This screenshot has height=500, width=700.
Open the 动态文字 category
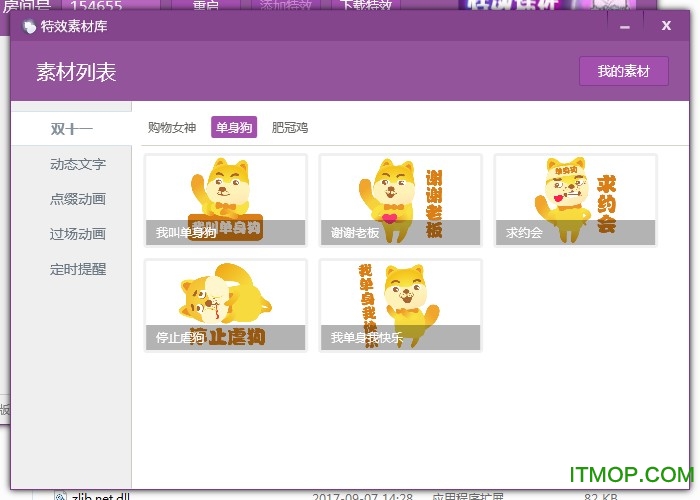(78, 164)
